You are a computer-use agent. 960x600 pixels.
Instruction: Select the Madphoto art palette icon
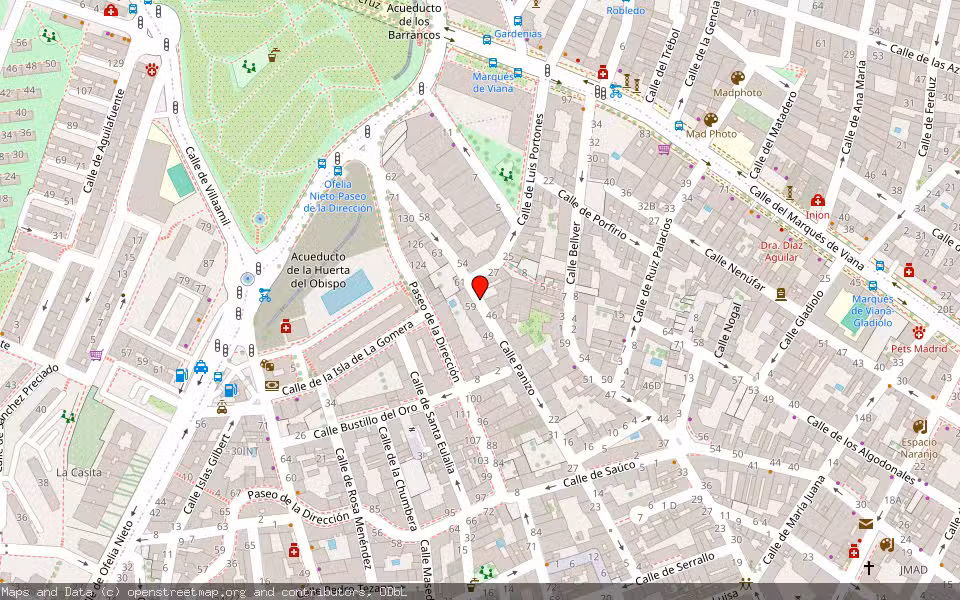[738, 78]
